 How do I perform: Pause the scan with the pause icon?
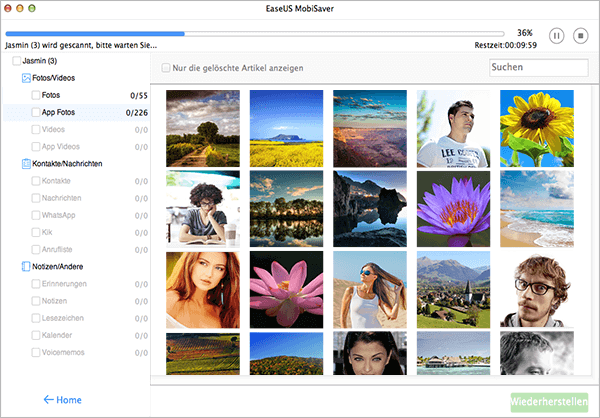point(556,36)
